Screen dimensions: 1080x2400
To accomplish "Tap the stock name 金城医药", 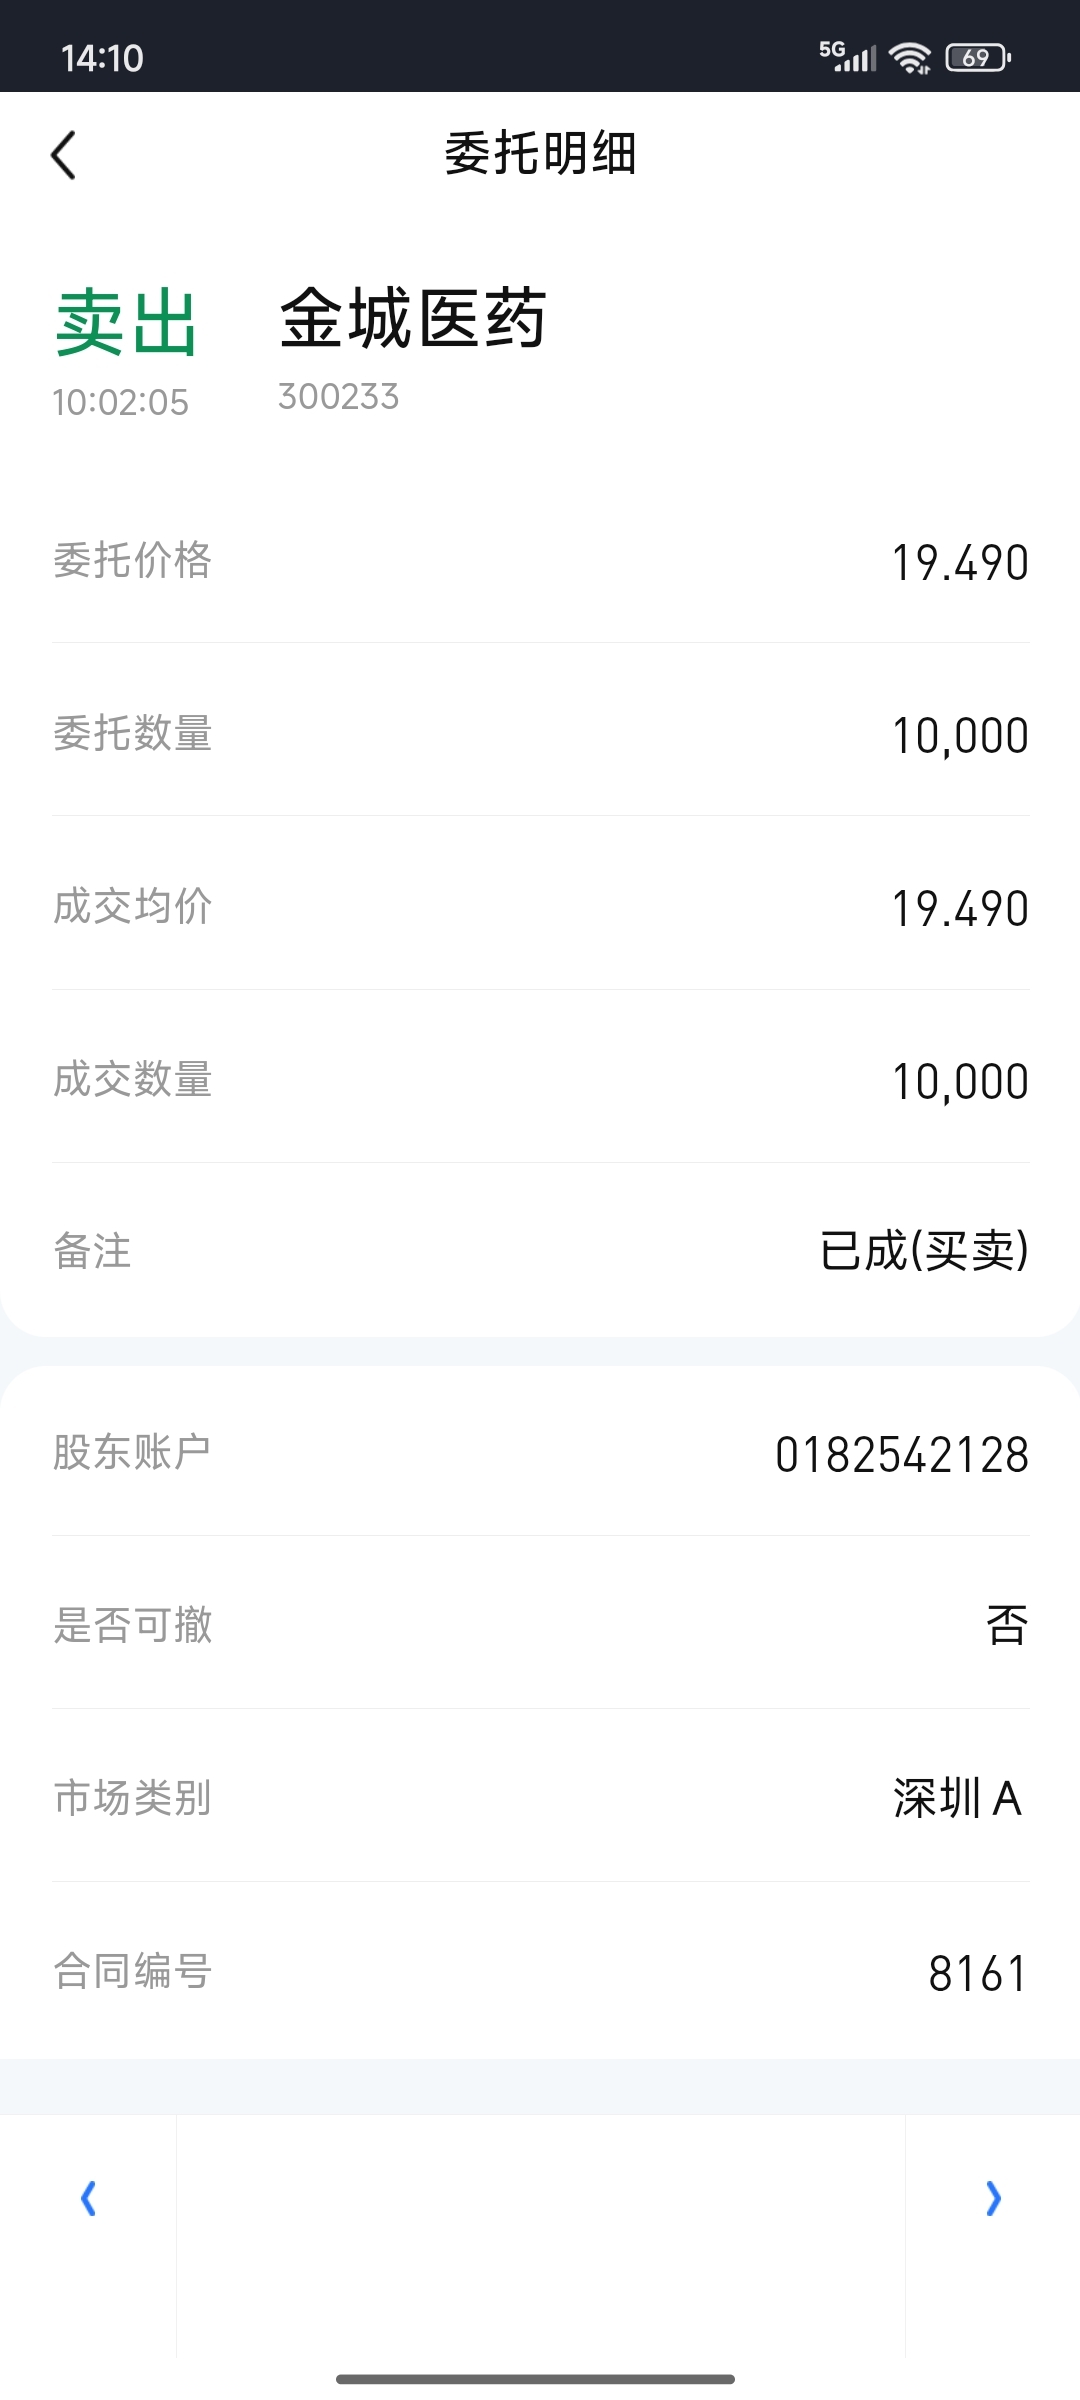I will tap(413, 318).
